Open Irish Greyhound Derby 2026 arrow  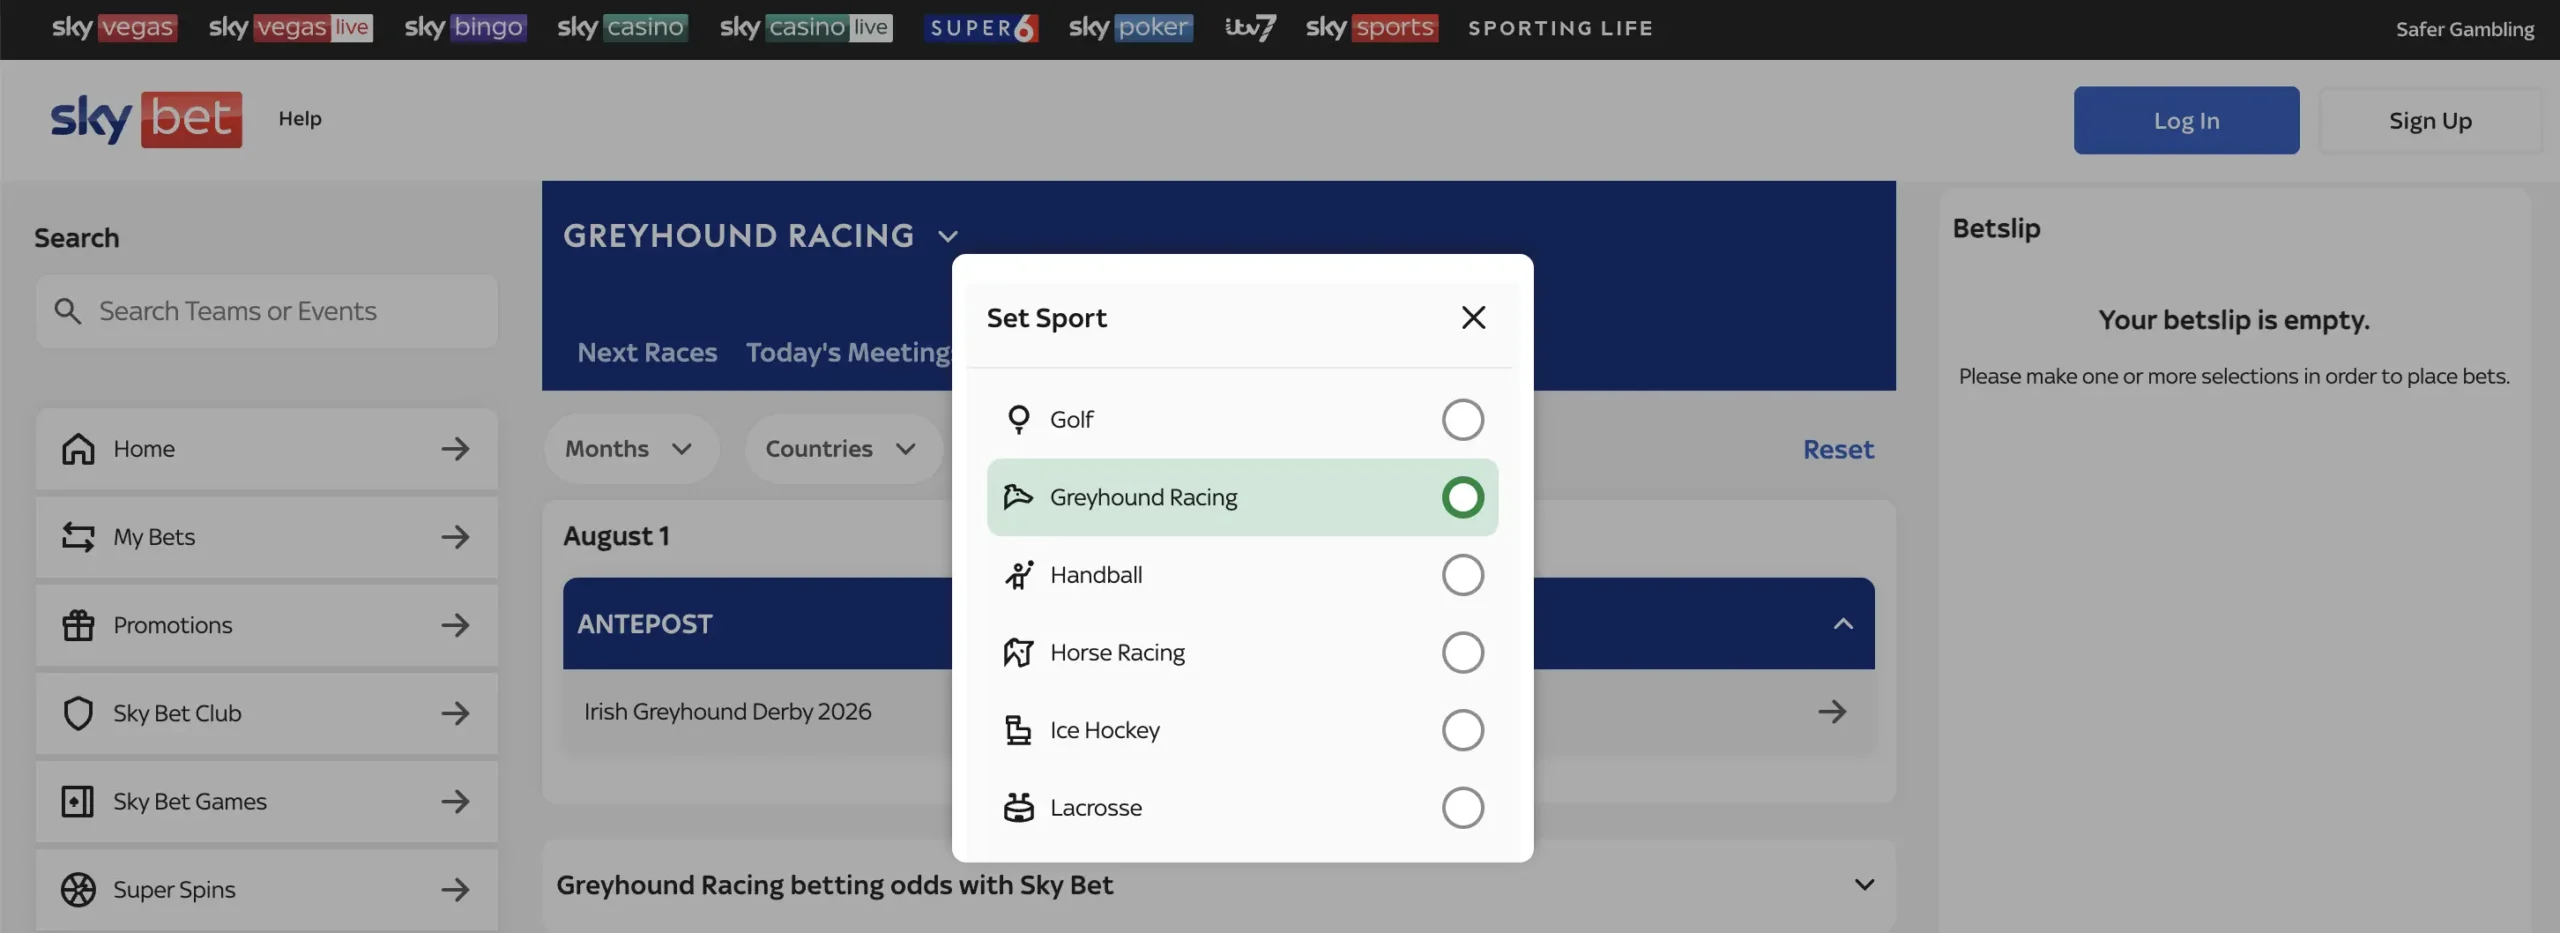tap(1832, 712)
